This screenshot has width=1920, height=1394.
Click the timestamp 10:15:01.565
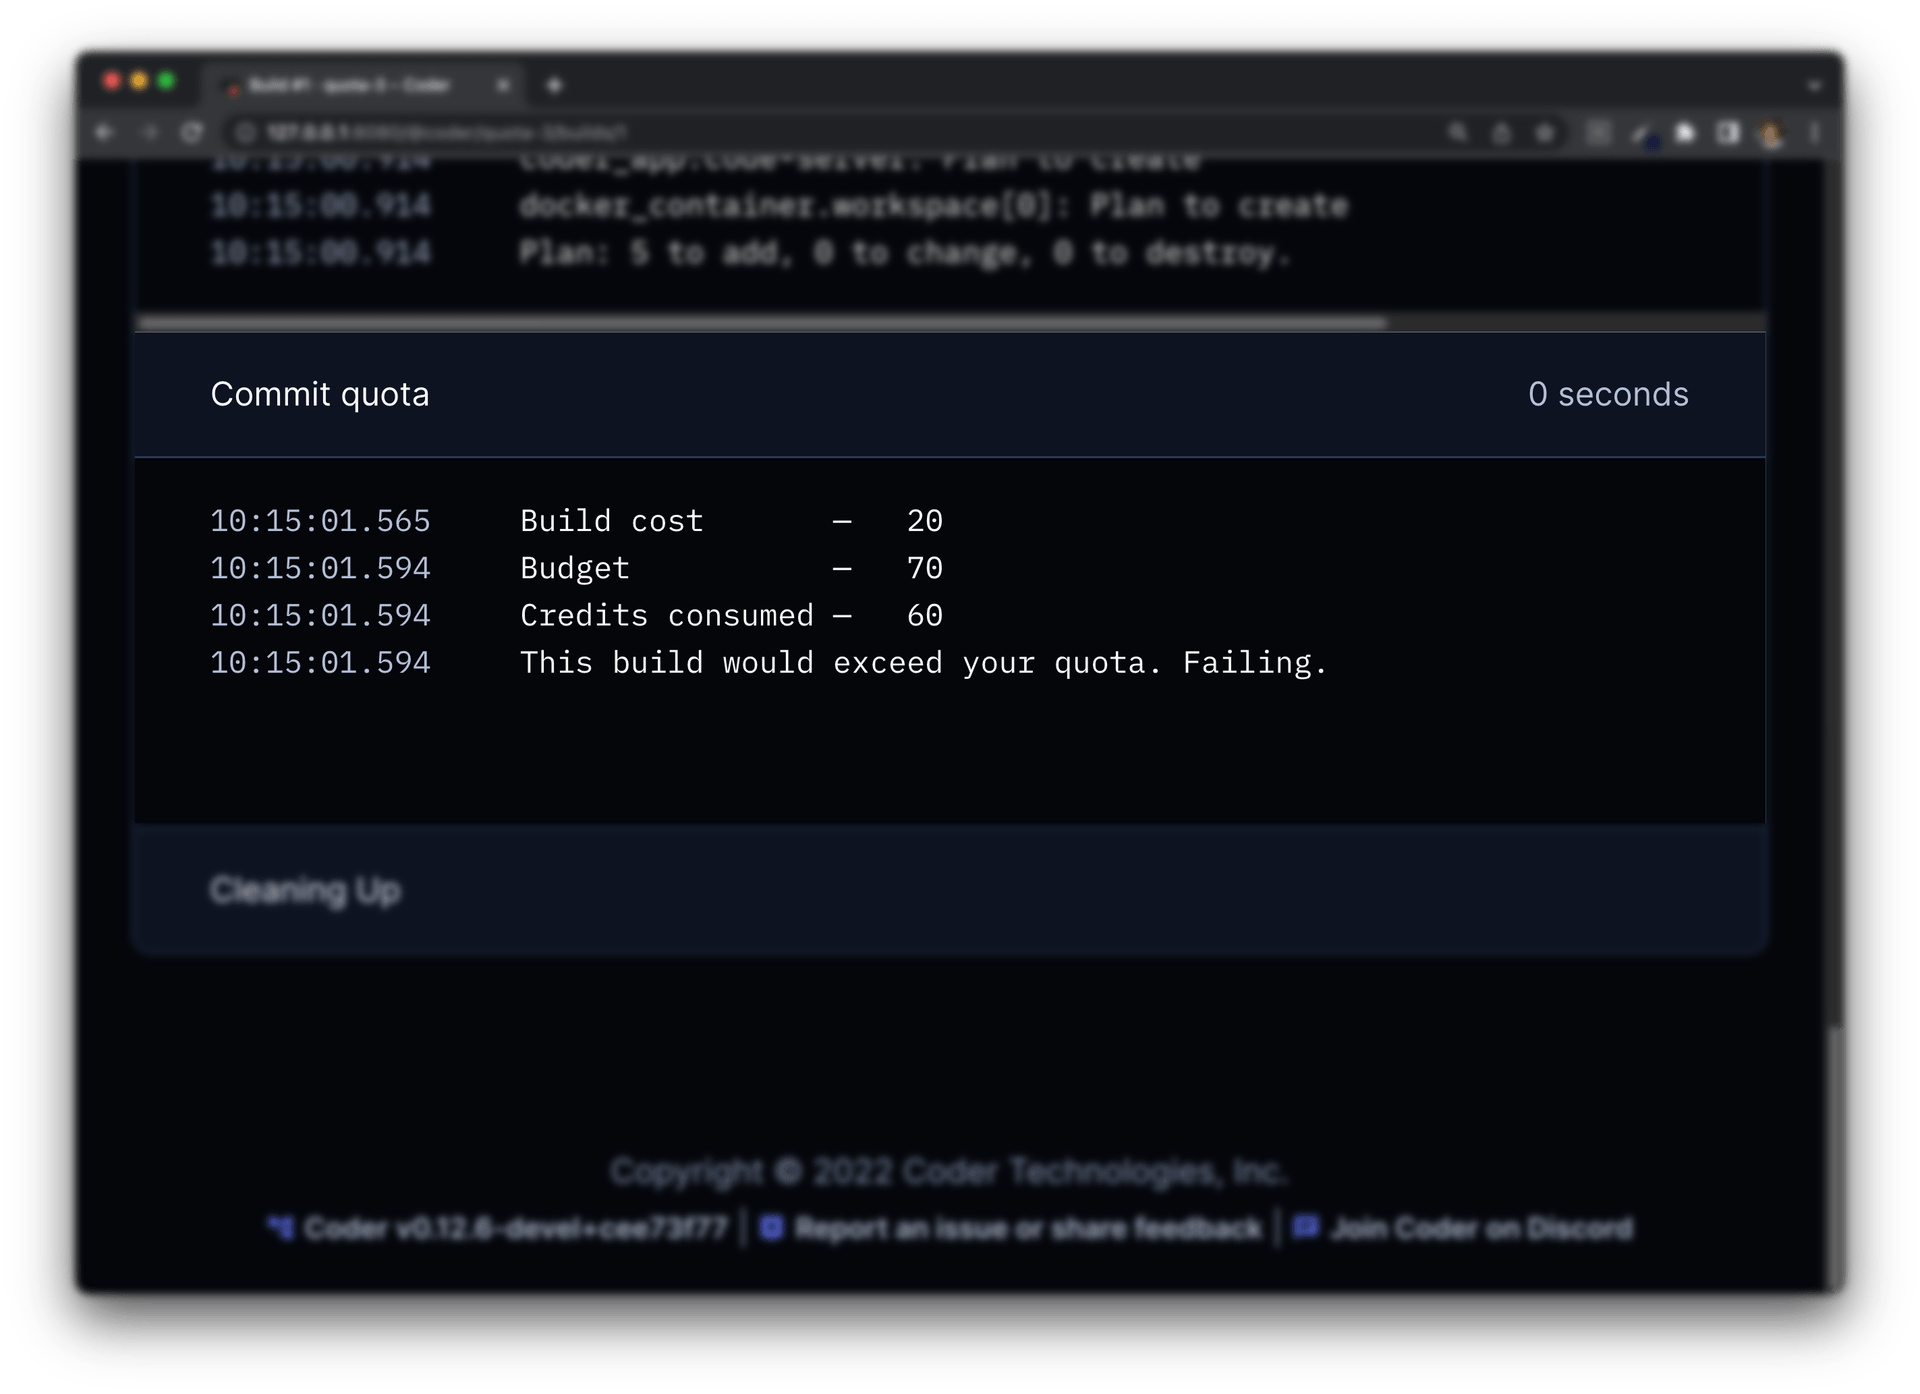[320, 521]
